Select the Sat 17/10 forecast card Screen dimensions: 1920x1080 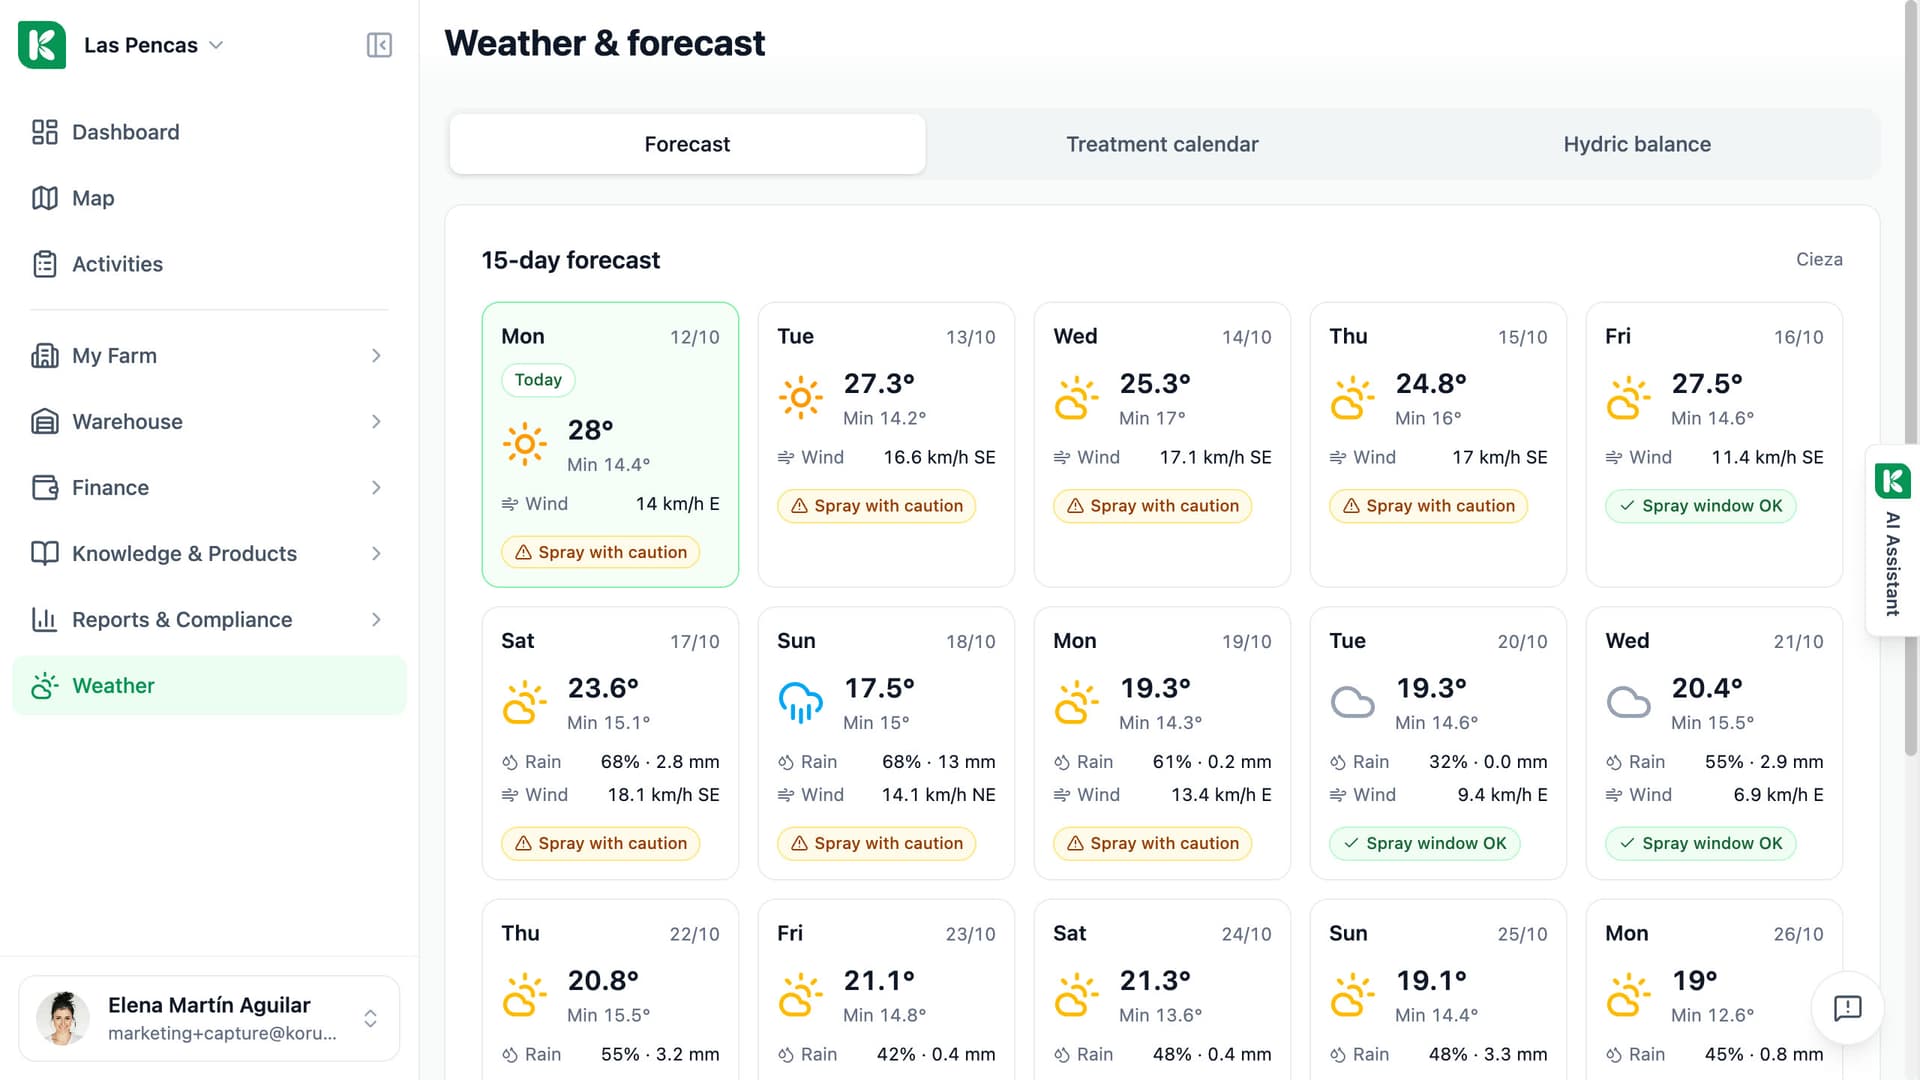(610, 743)
